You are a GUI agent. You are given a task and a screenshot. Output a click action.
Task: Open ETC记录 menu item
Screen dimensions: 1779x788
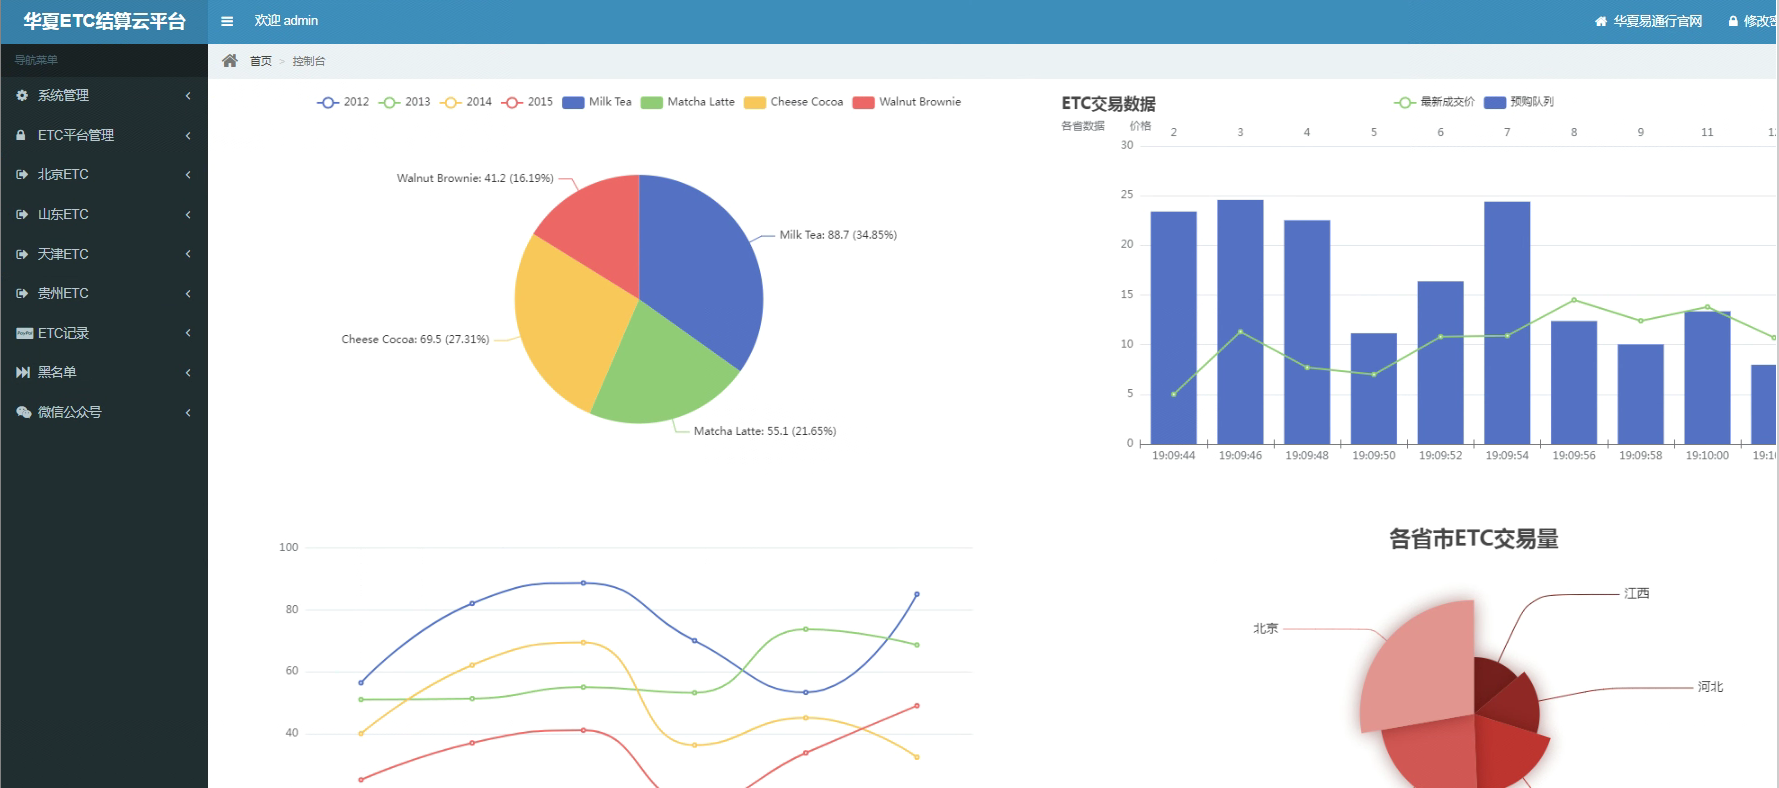click(x=104, y=333)
